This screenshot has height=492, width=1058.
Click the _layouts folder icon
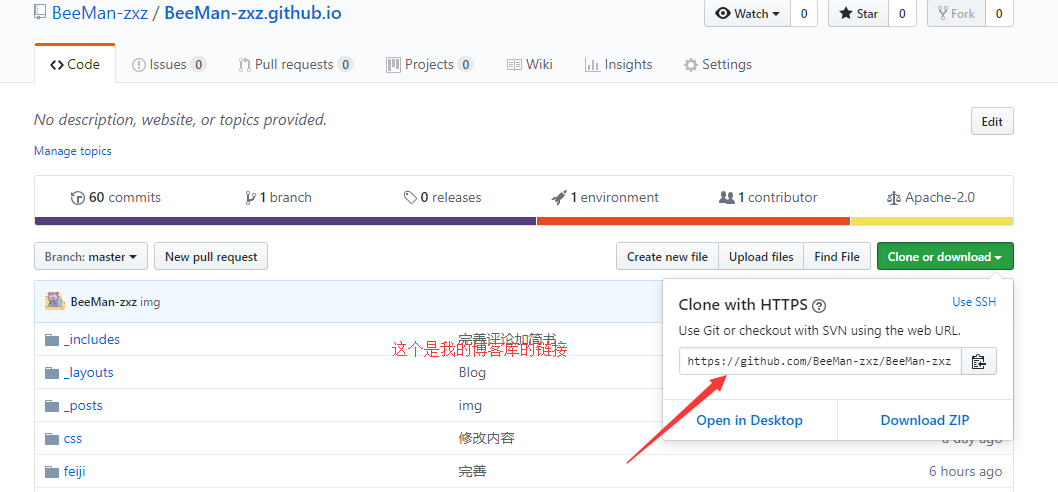(x=52, y=373)
